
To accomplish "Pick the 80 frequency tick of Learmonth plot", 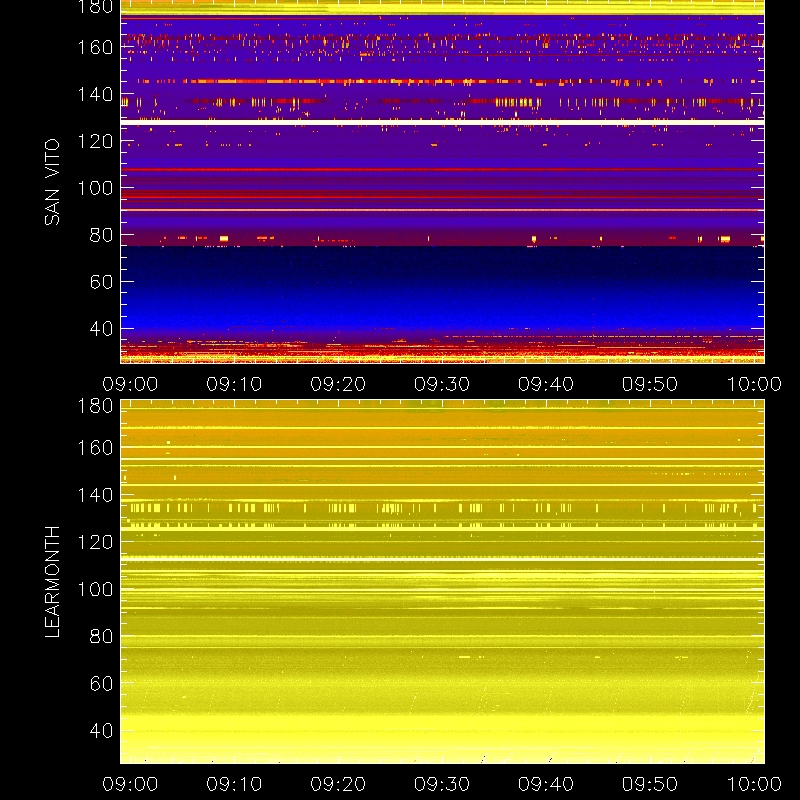I will pos(102,636).
